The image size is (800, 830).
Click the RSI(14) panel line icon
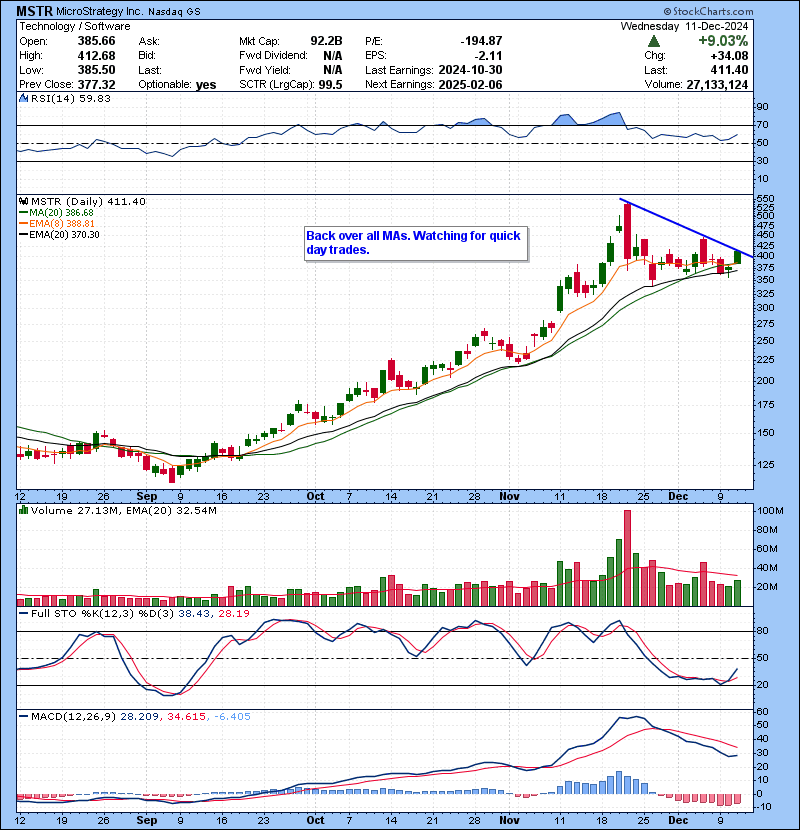click(x=23, y=98)
